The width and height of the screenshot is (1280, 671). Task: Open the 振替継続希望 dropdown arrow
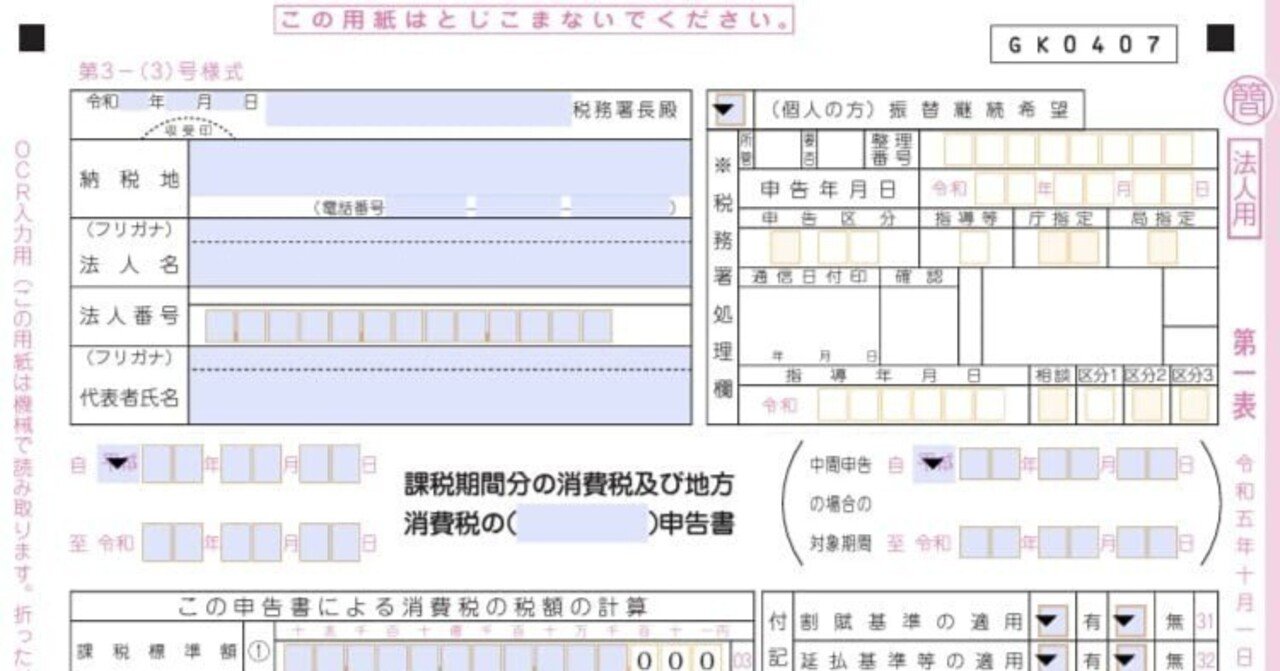(727, 110)
